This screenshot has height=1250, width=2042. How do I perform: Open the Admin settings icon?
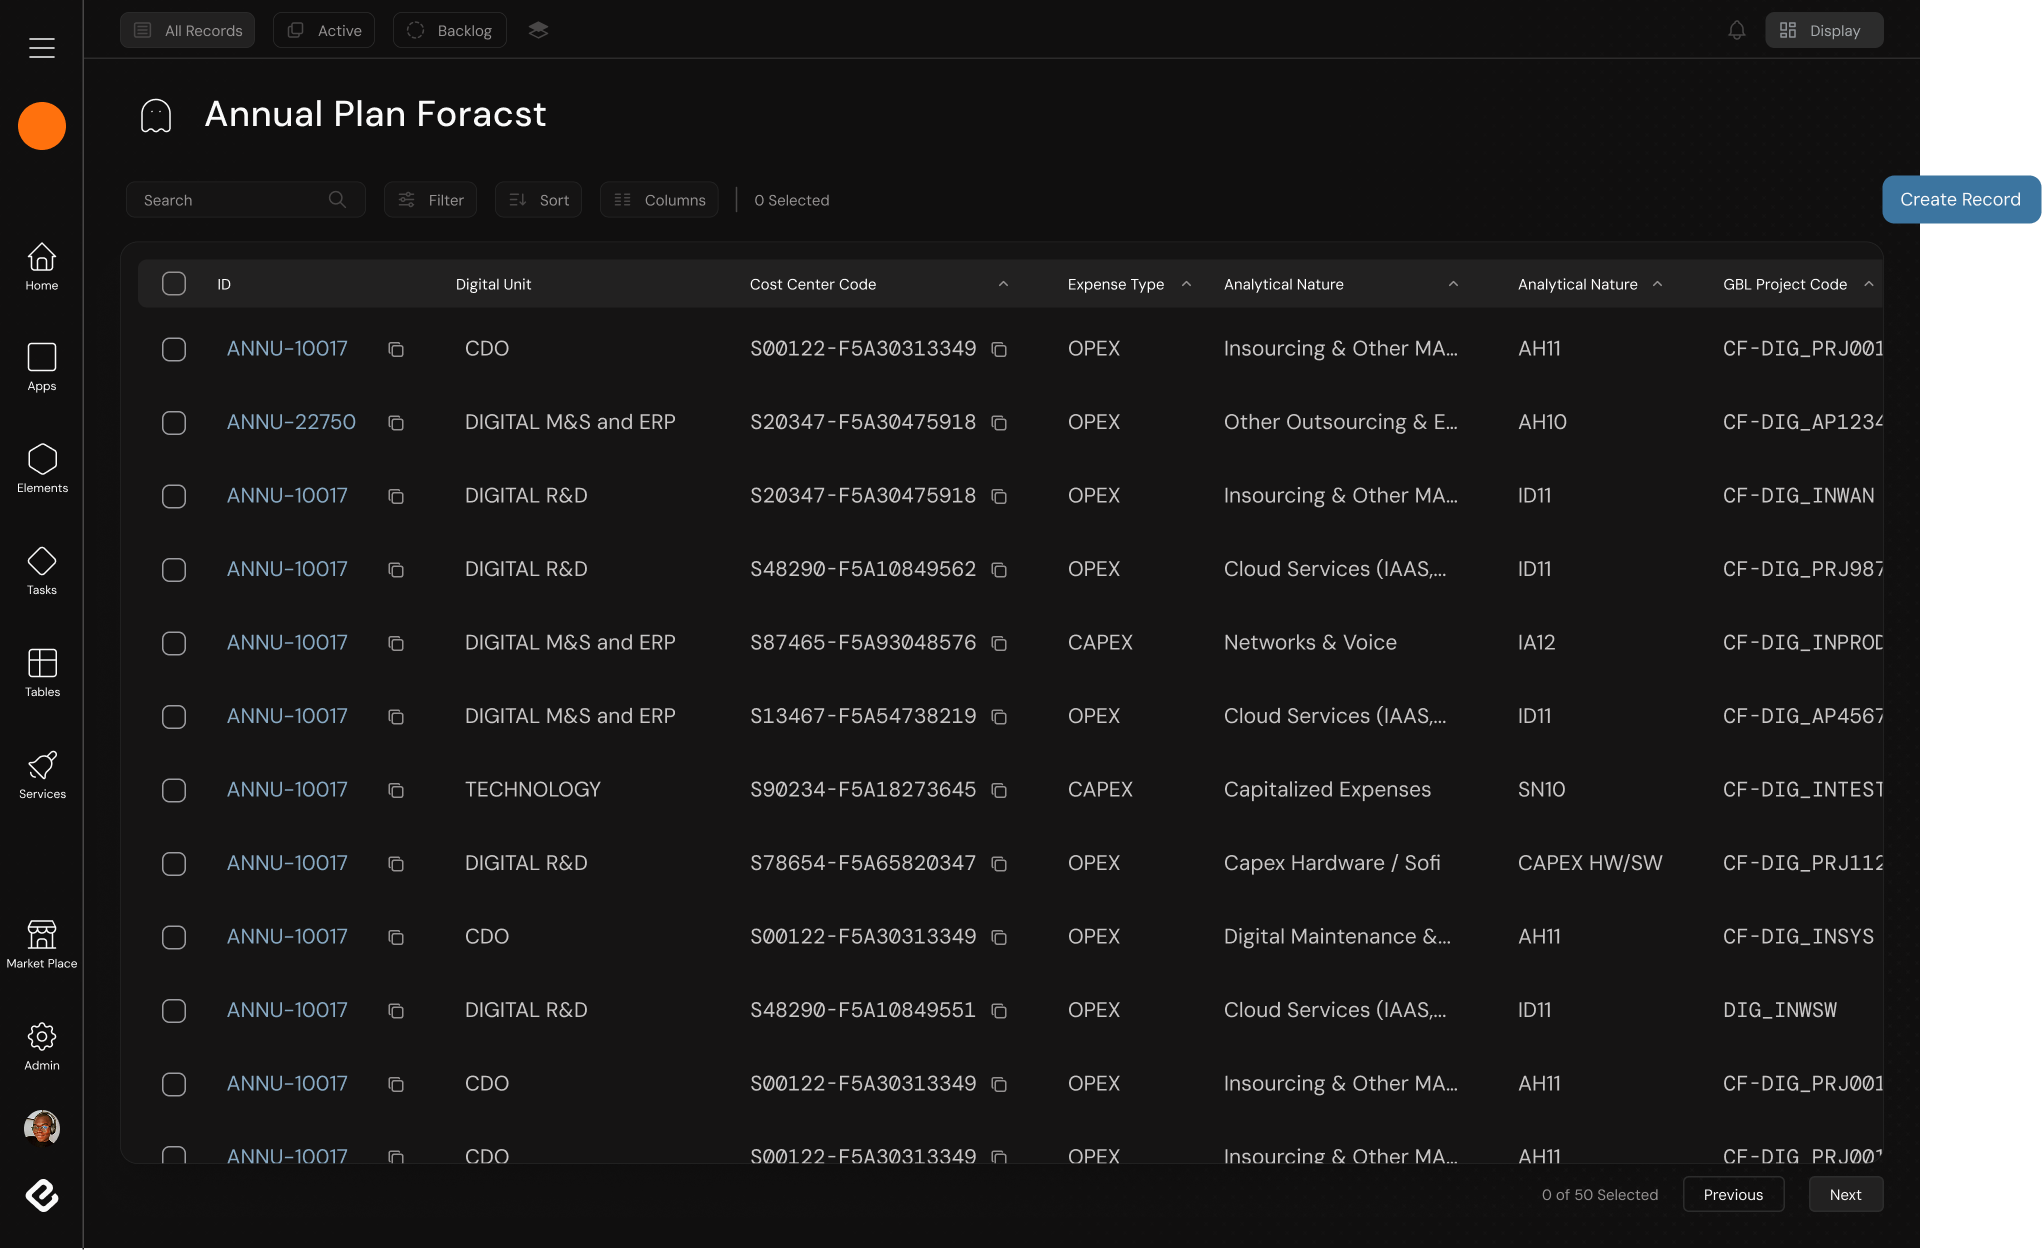41,1038
